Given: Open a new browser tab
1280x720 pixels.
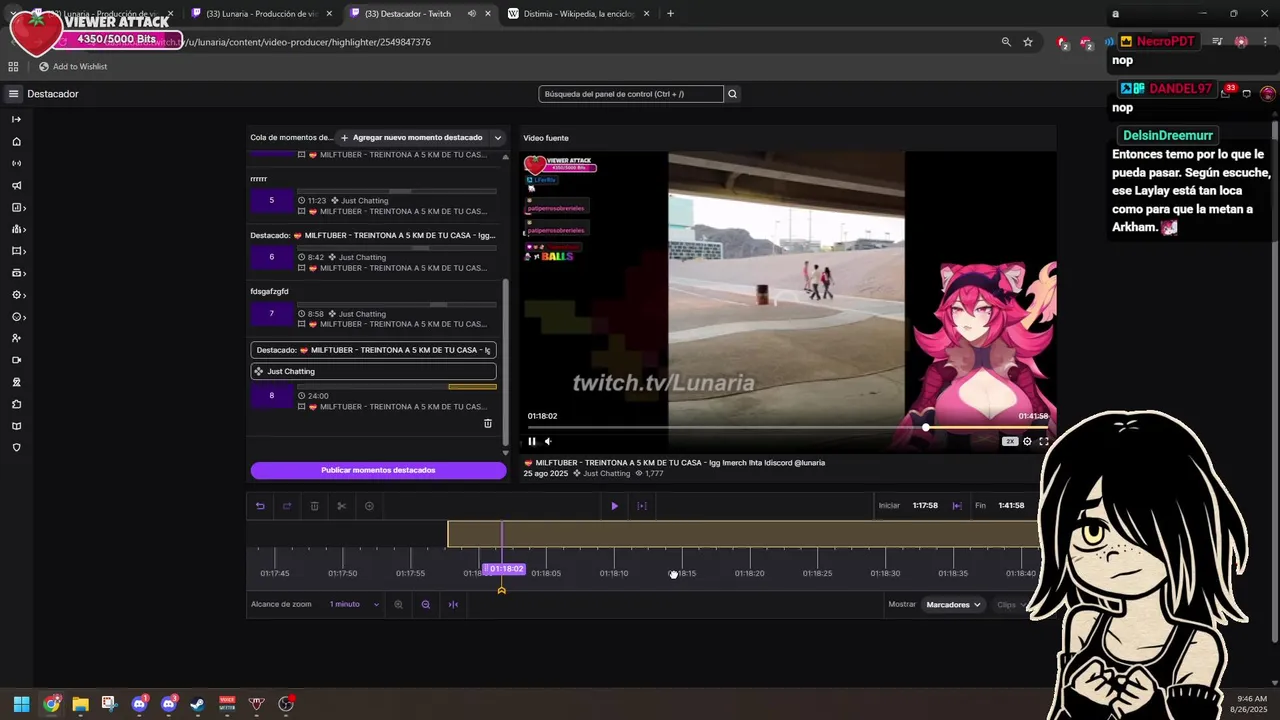Looking at the screenshot, I should [x=670, y=14].
